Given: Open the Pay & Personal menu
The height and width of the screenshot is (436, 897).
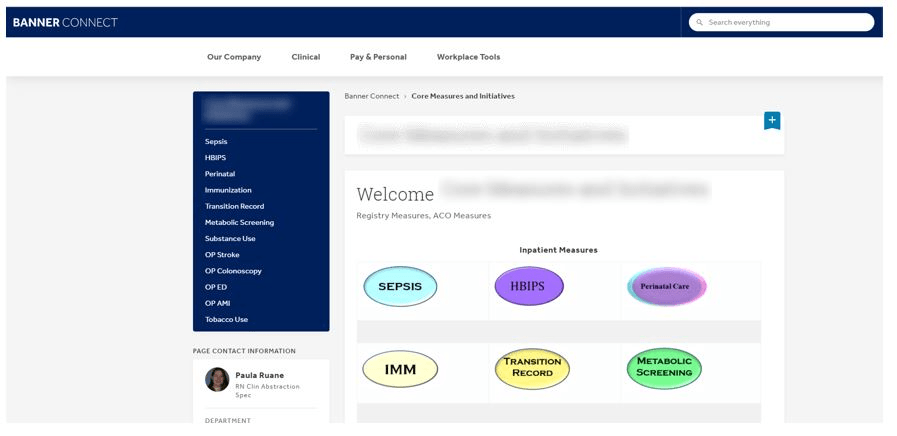Looking at the screenshot, I should (x=378, y=57).
